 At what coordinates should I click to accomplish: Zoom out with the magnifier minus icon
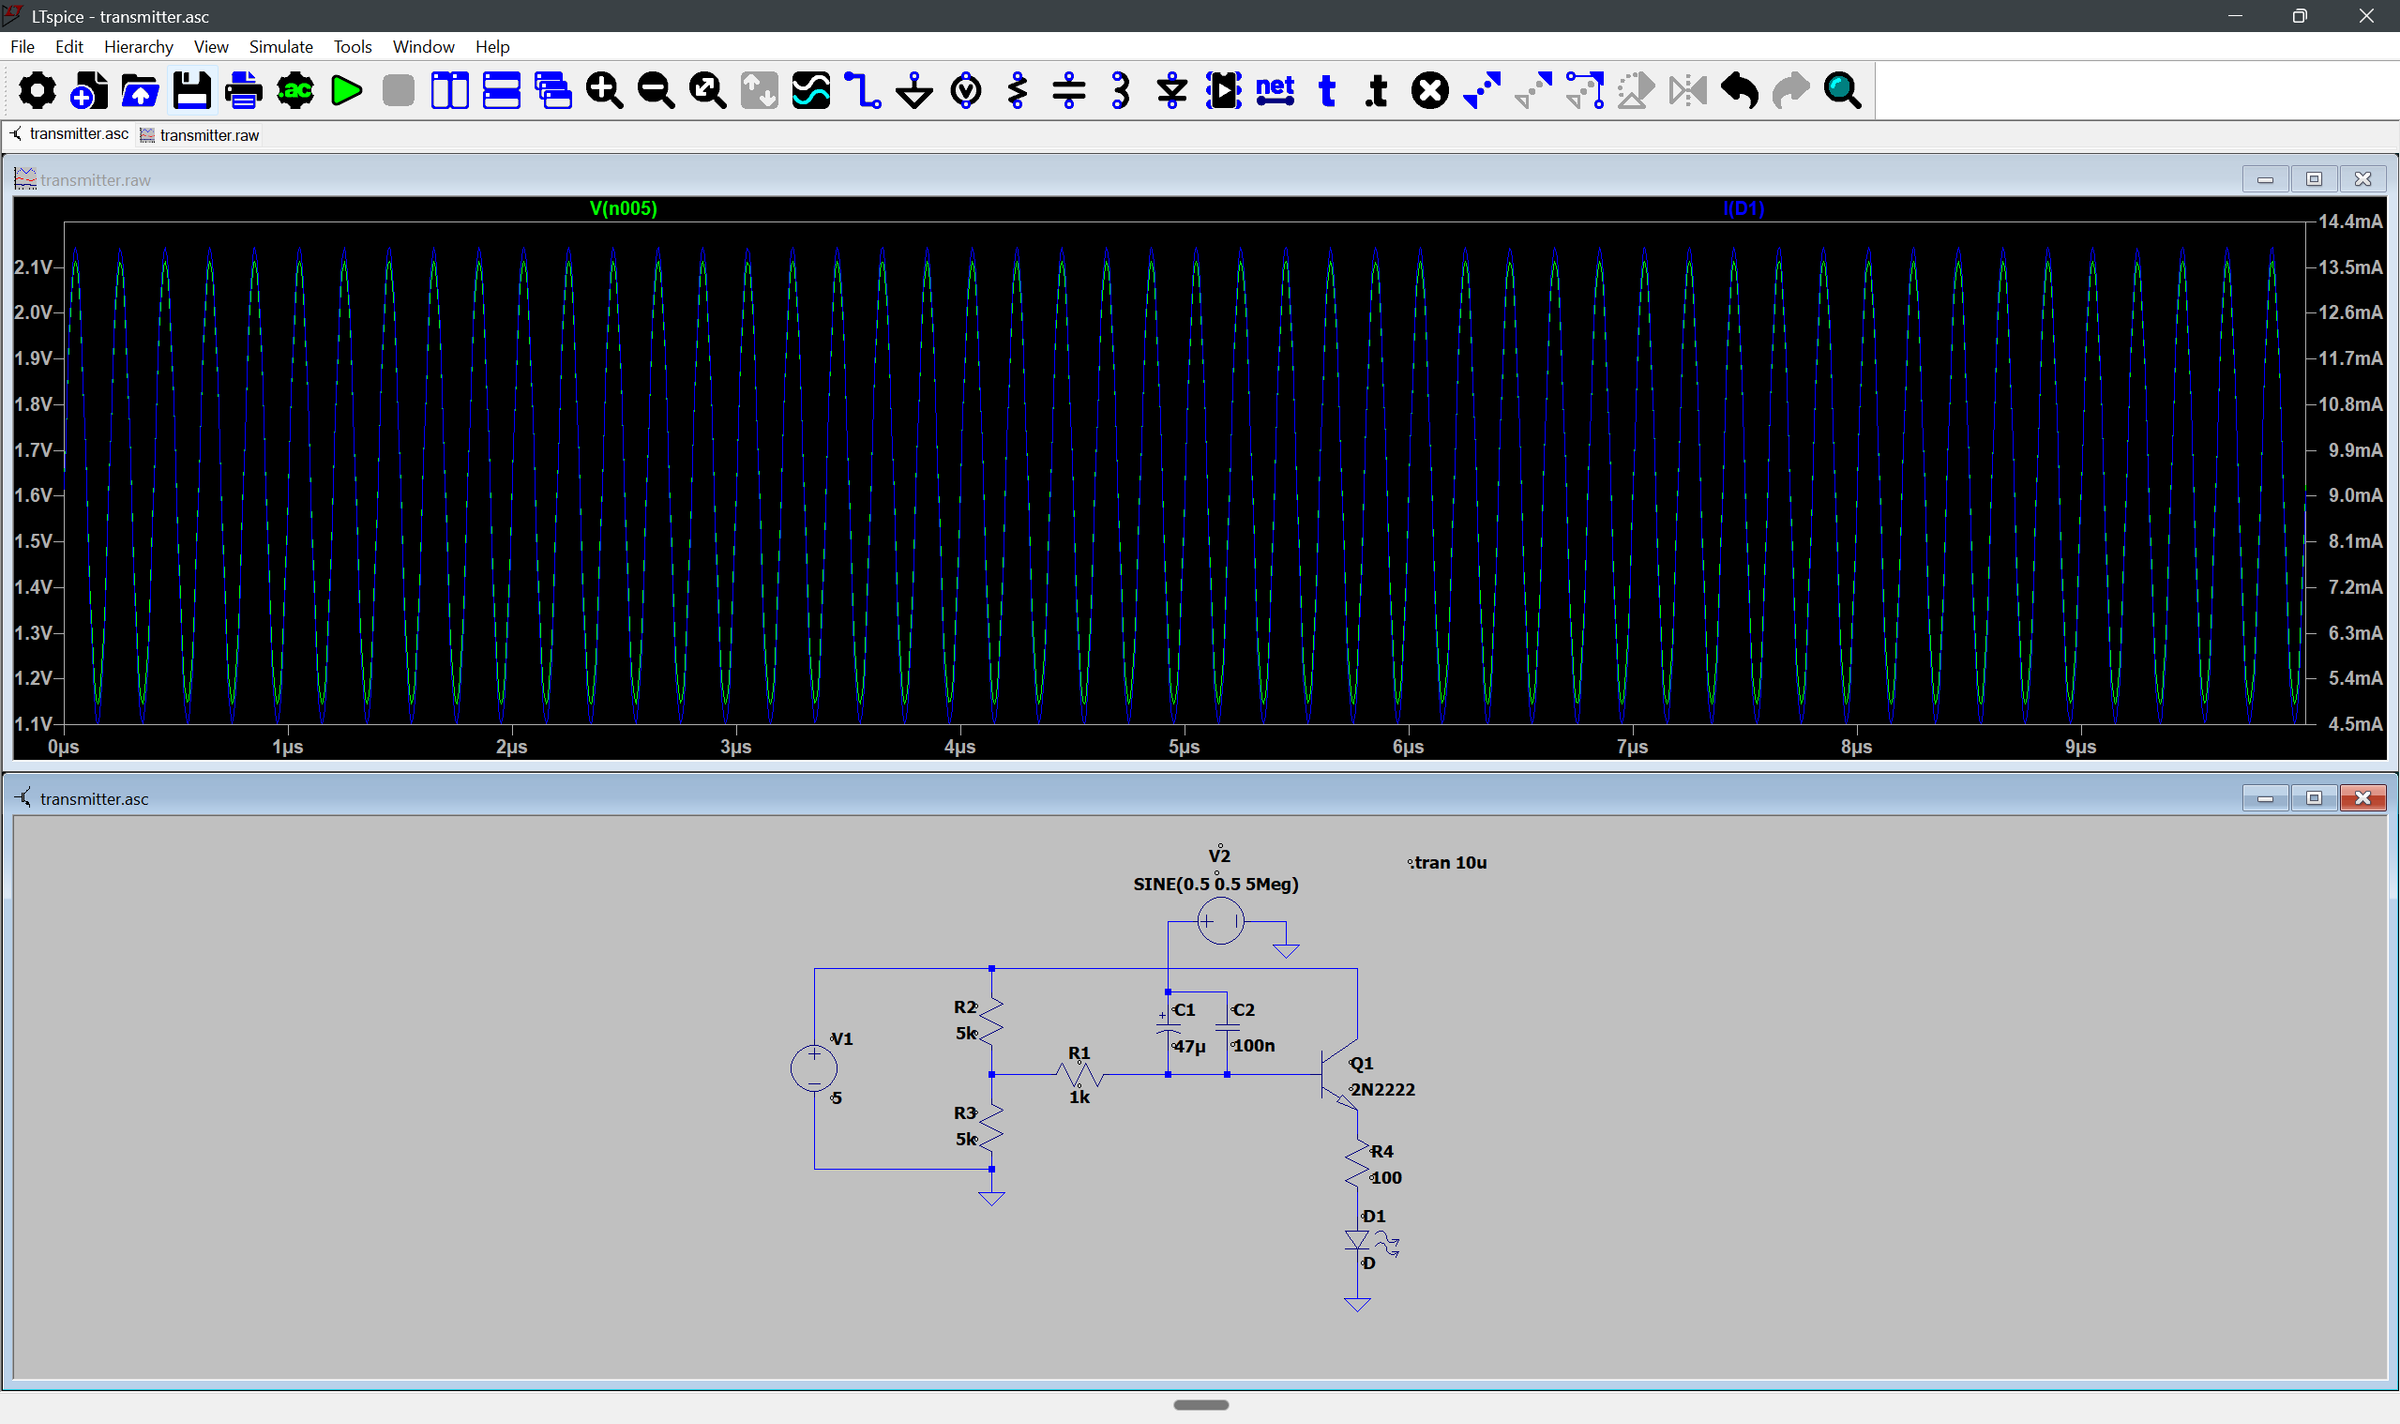coord(656,91)
